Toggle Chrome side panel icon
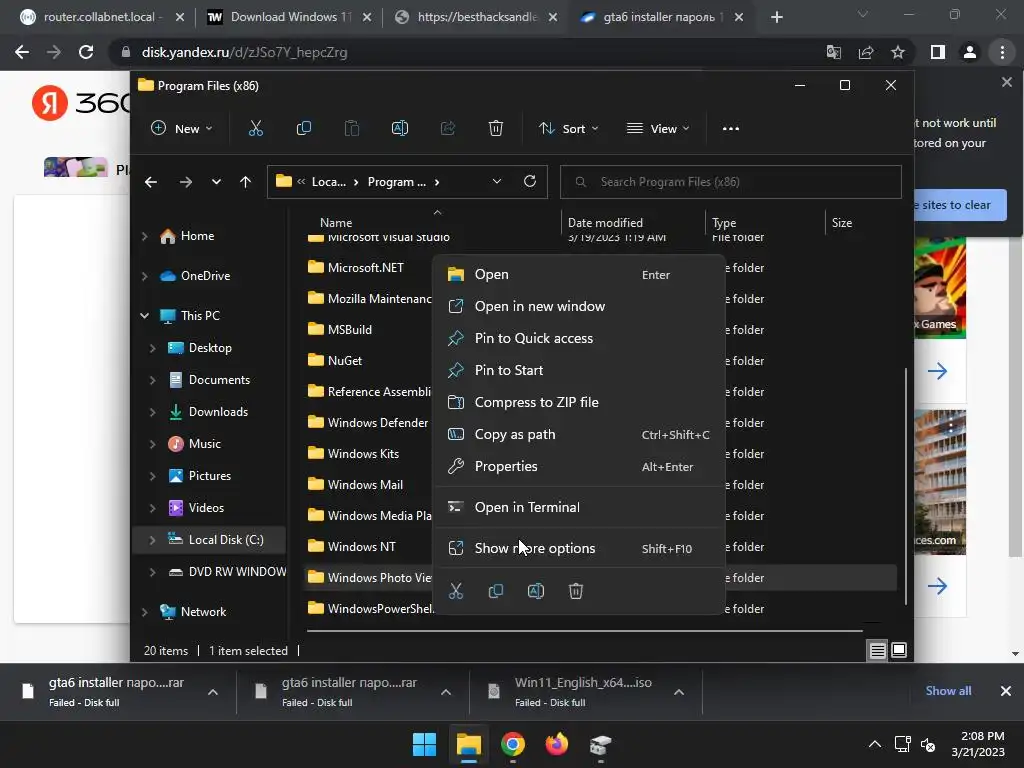 [938, 52]
